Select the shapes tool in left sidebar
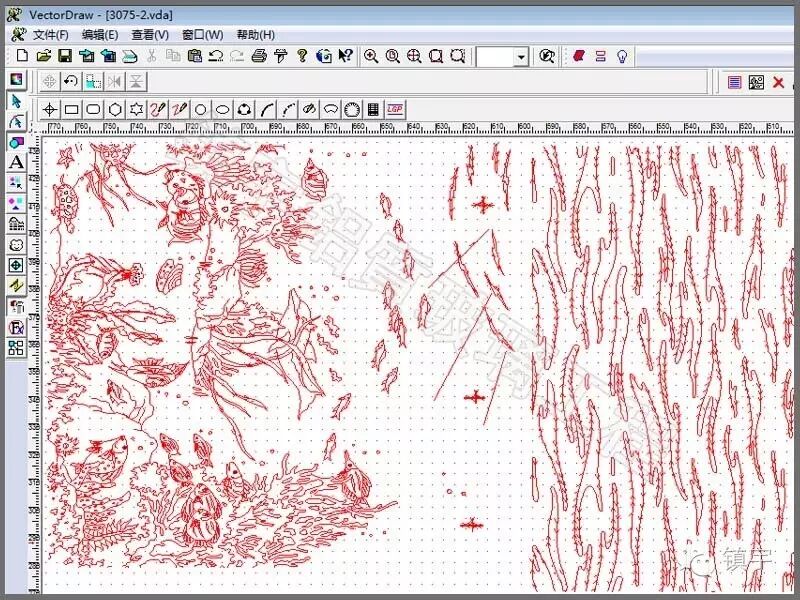The height and width of the screenshot is (600, 800). pos(16,142)
